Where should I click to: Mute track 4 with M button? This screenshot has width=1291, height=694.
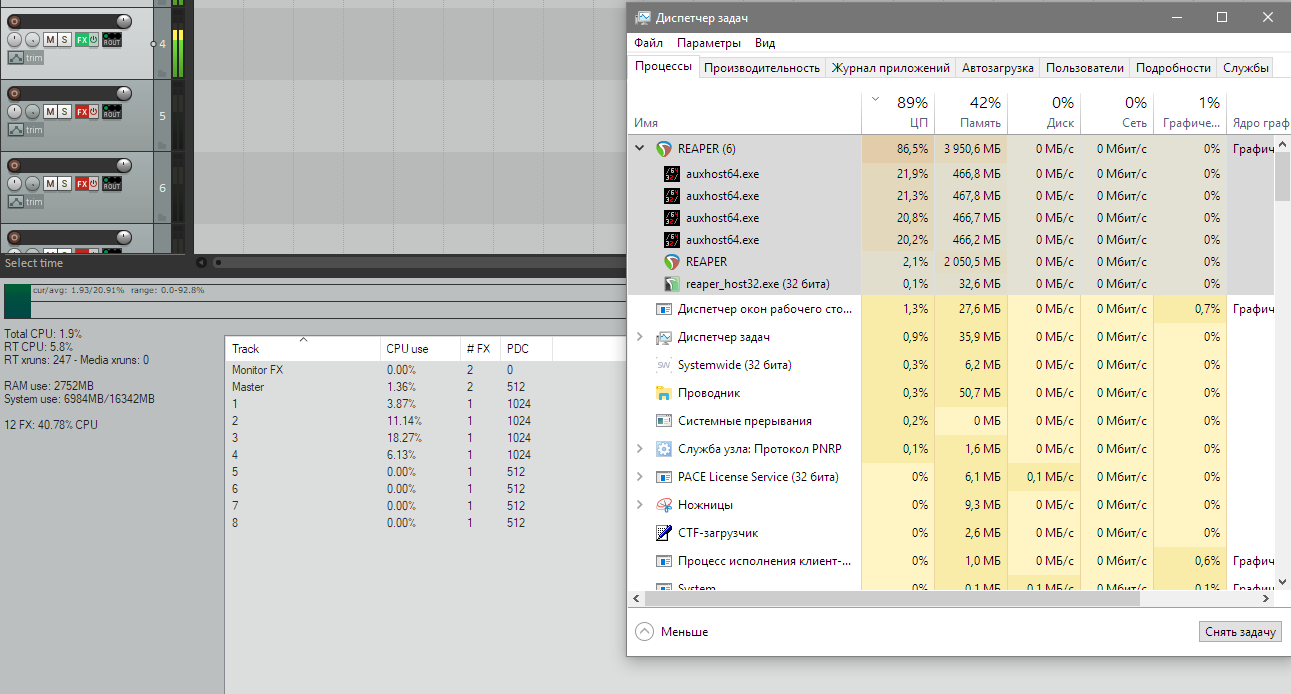(x=50, y=39)
